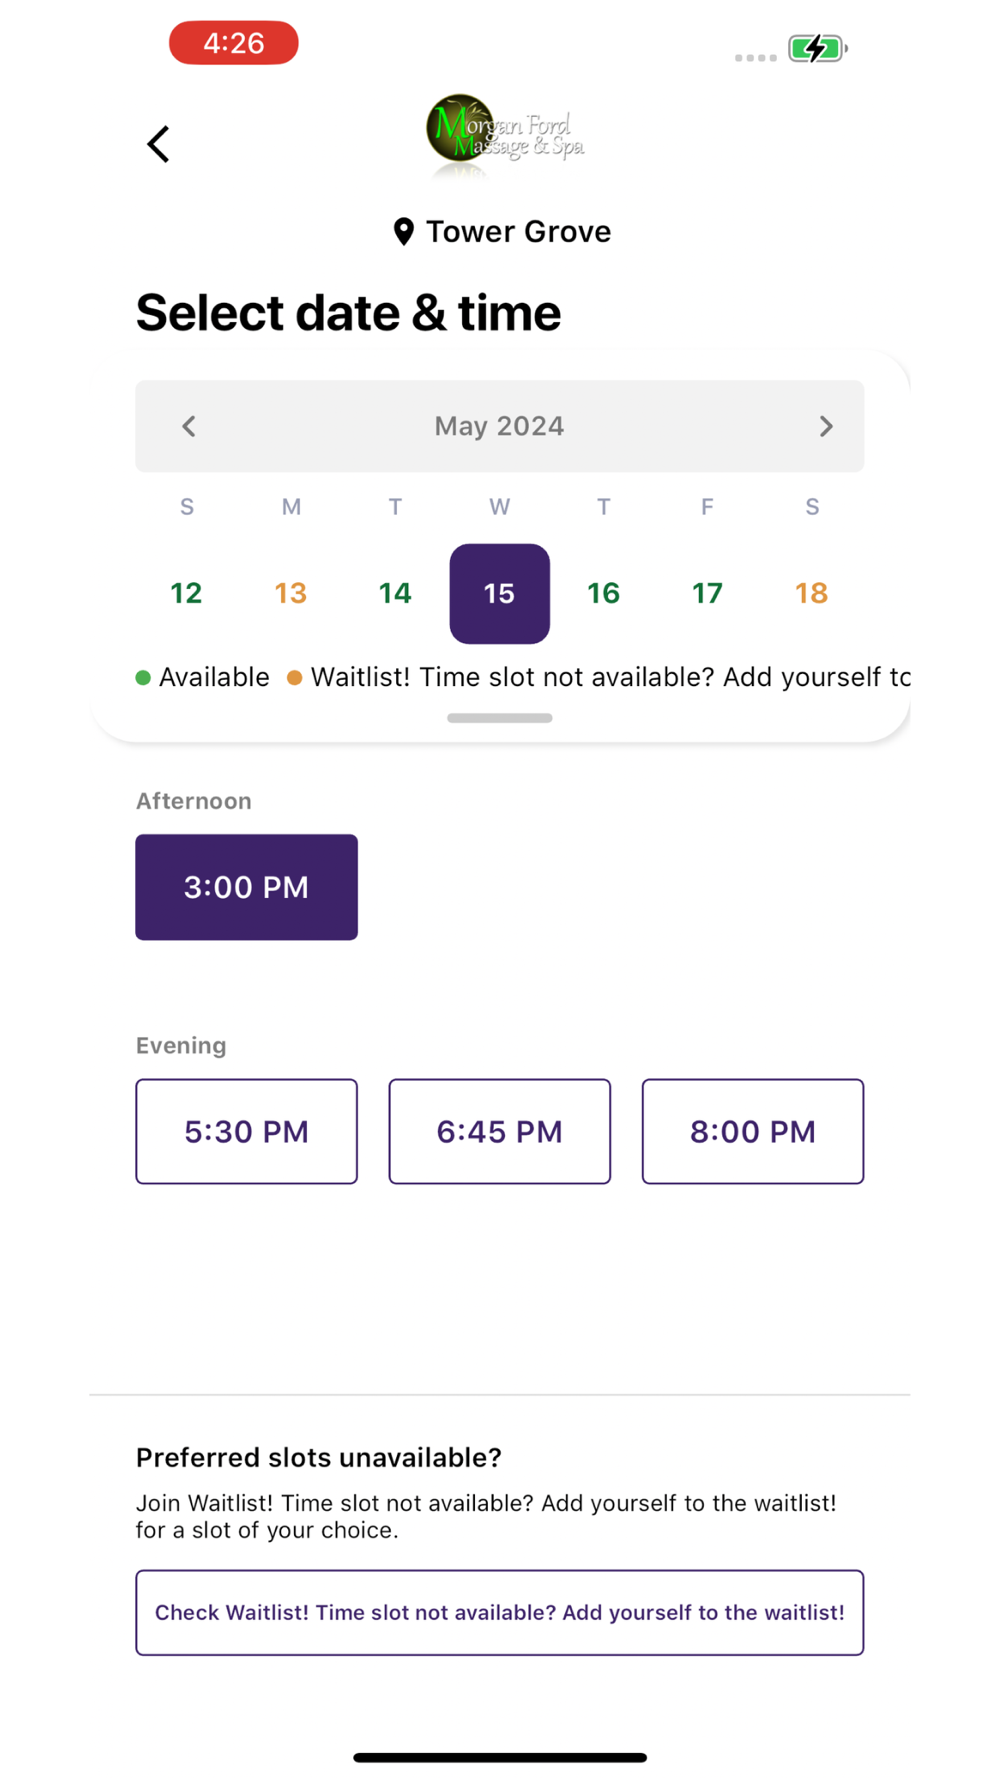Select the 3:00 PM afternoon slot
Screen dimensions: 1000x1778
(247, 887)
